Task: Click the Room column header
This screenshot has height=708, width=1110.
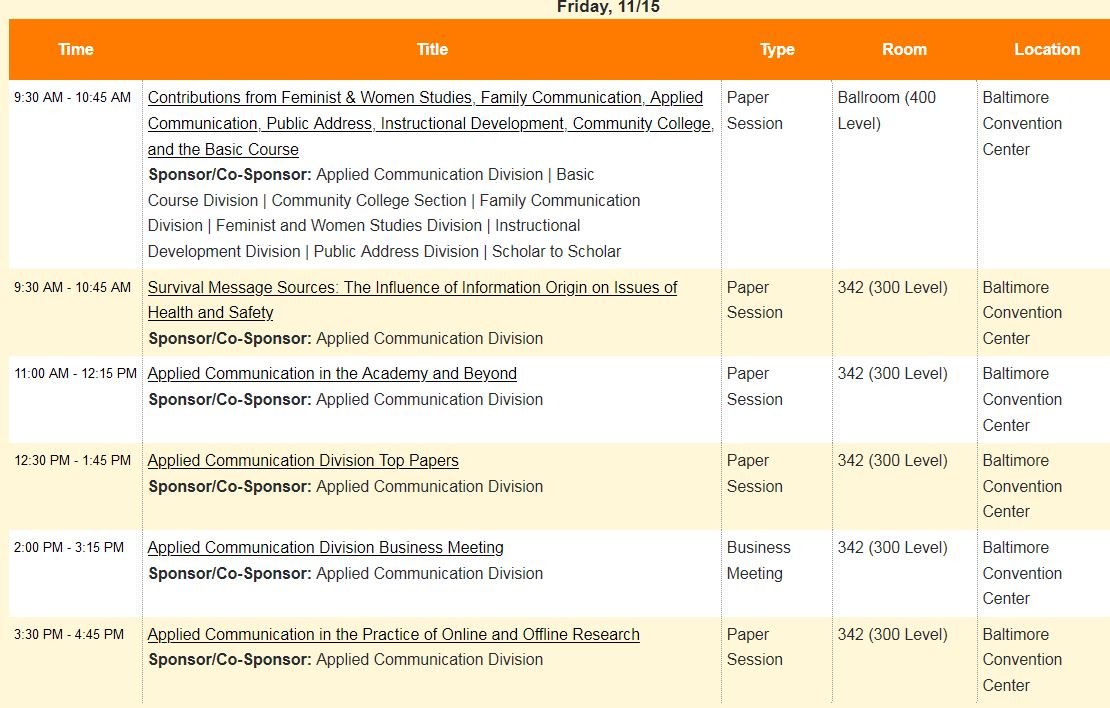Action: [904, 50]
